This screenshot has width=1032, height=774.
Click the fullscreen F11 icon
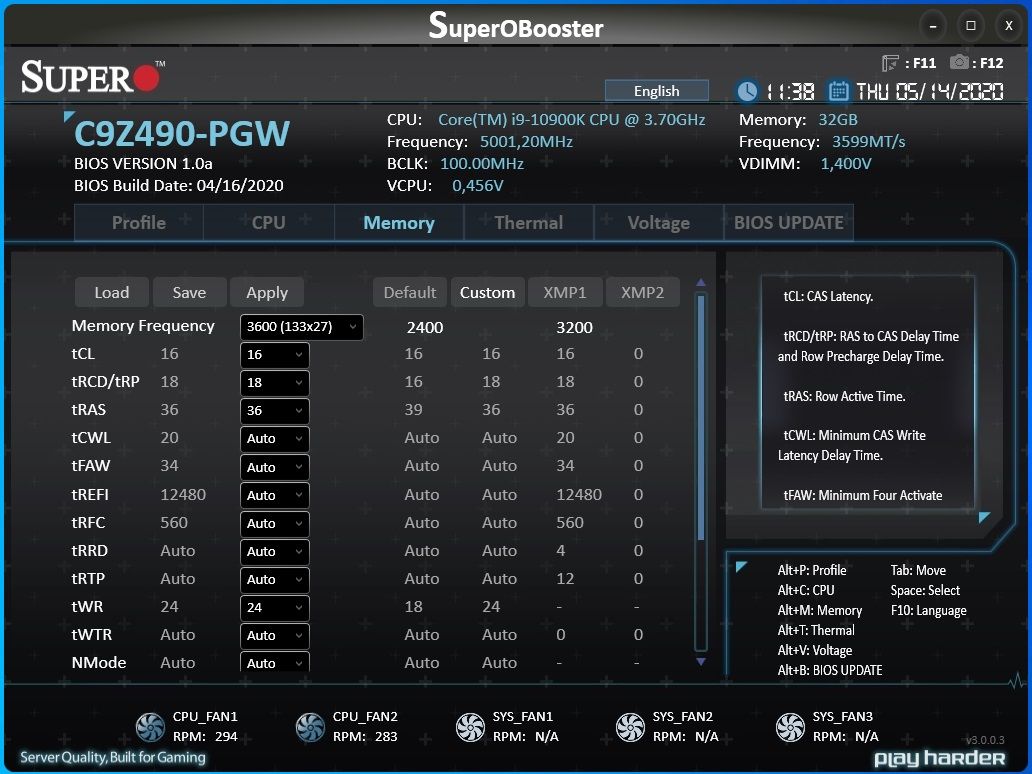[890, 63]
